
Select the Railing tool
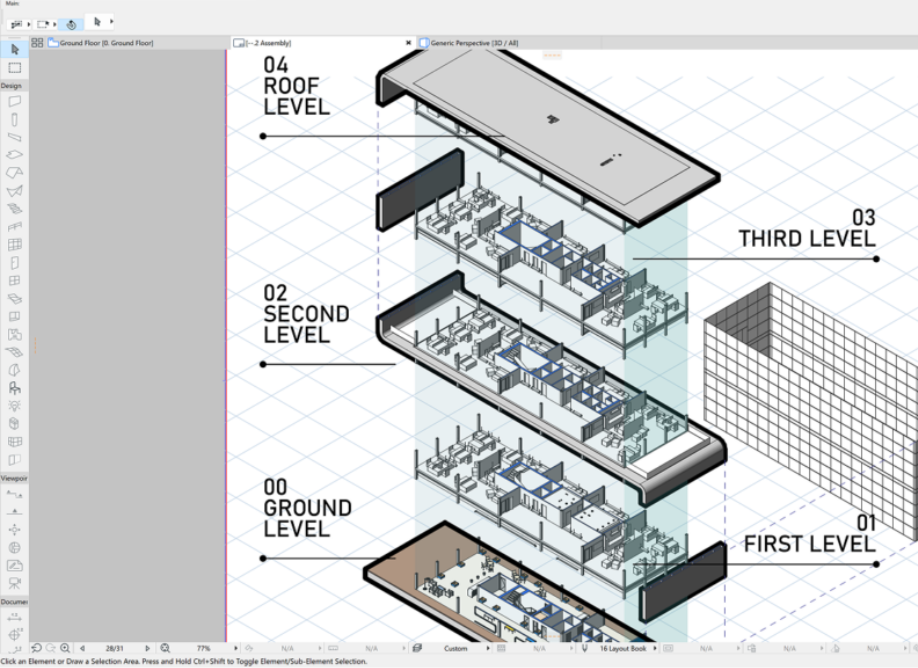pyautogui.click(x=15, y=227)
